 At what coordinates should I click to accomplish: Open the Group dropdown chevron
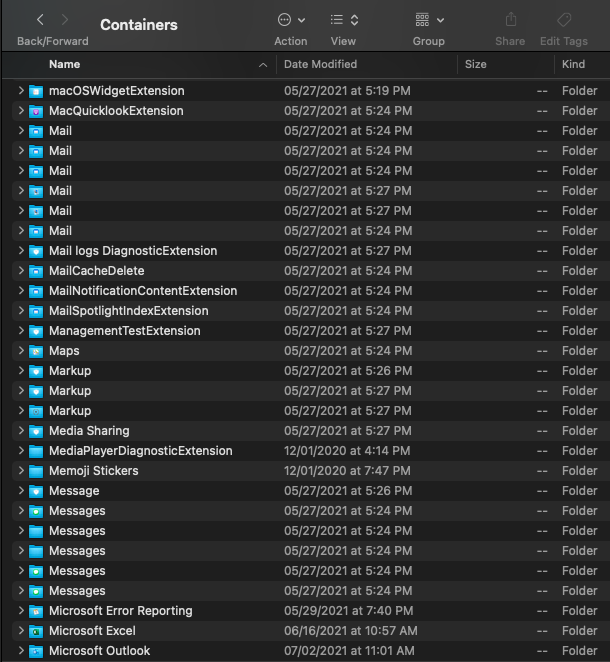pyautogui.click(x=440, y=20)
